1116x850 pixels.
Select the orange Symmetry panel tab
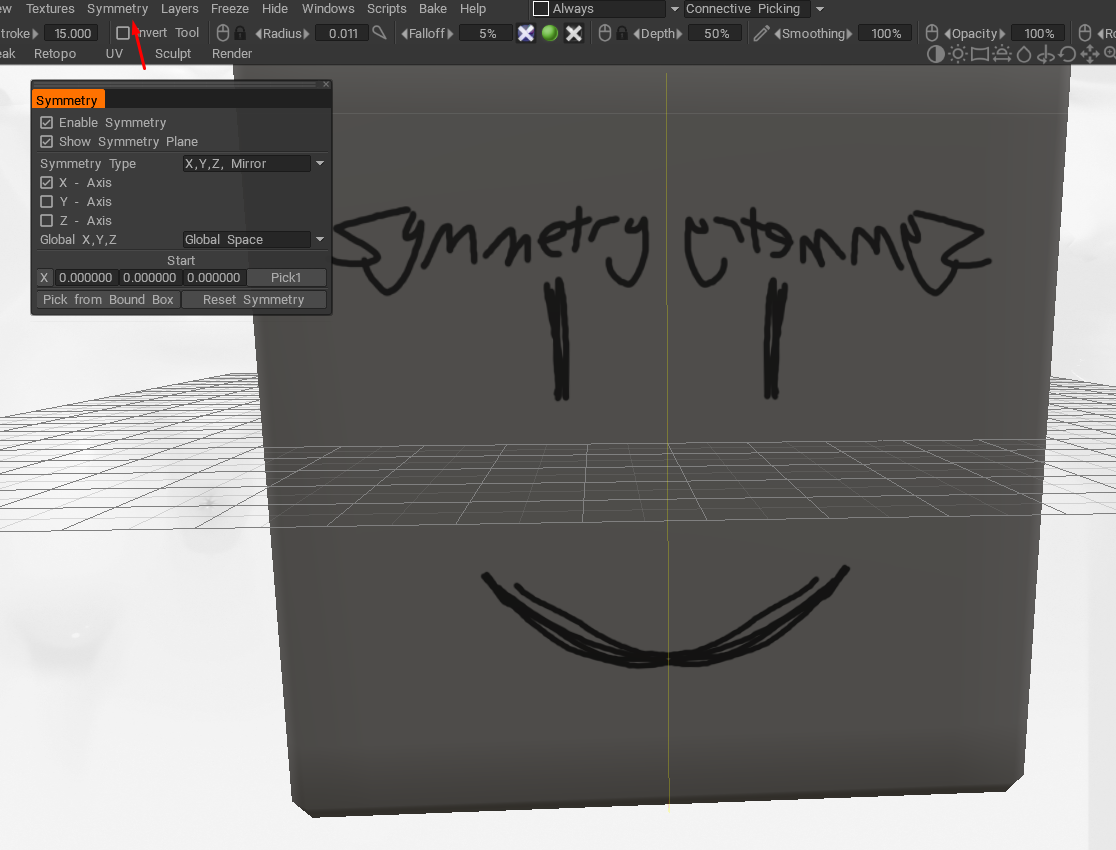point(68,100)
